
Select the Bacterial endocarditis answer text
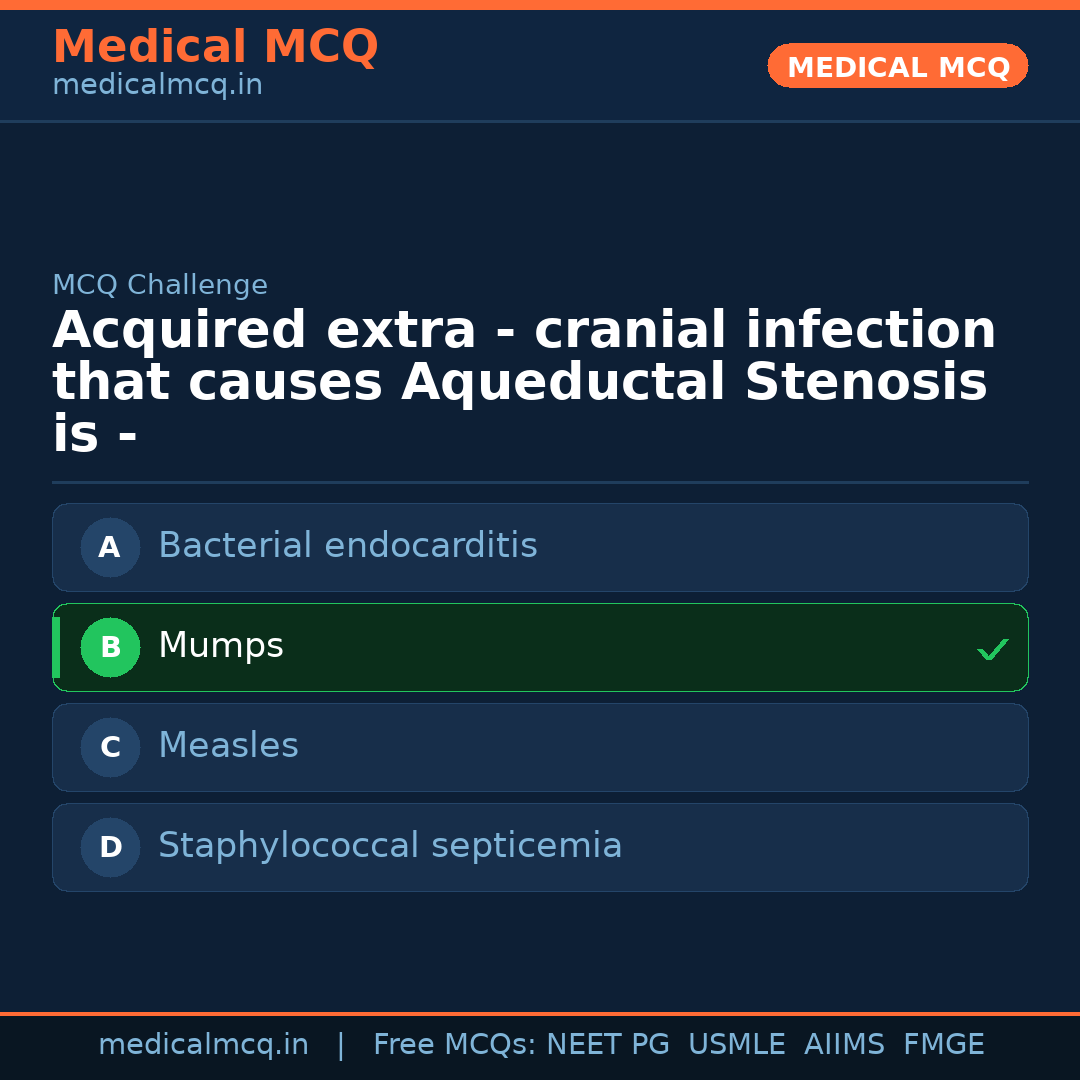click(347, 546)
